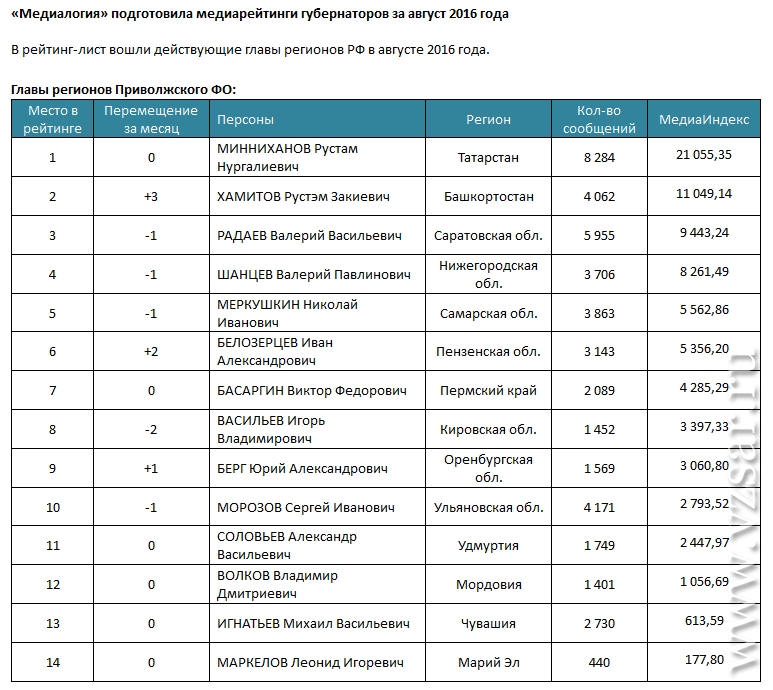Click the message count 8 284
The height and width of the screenshot is (690, 773).
[x=599, y=158]
